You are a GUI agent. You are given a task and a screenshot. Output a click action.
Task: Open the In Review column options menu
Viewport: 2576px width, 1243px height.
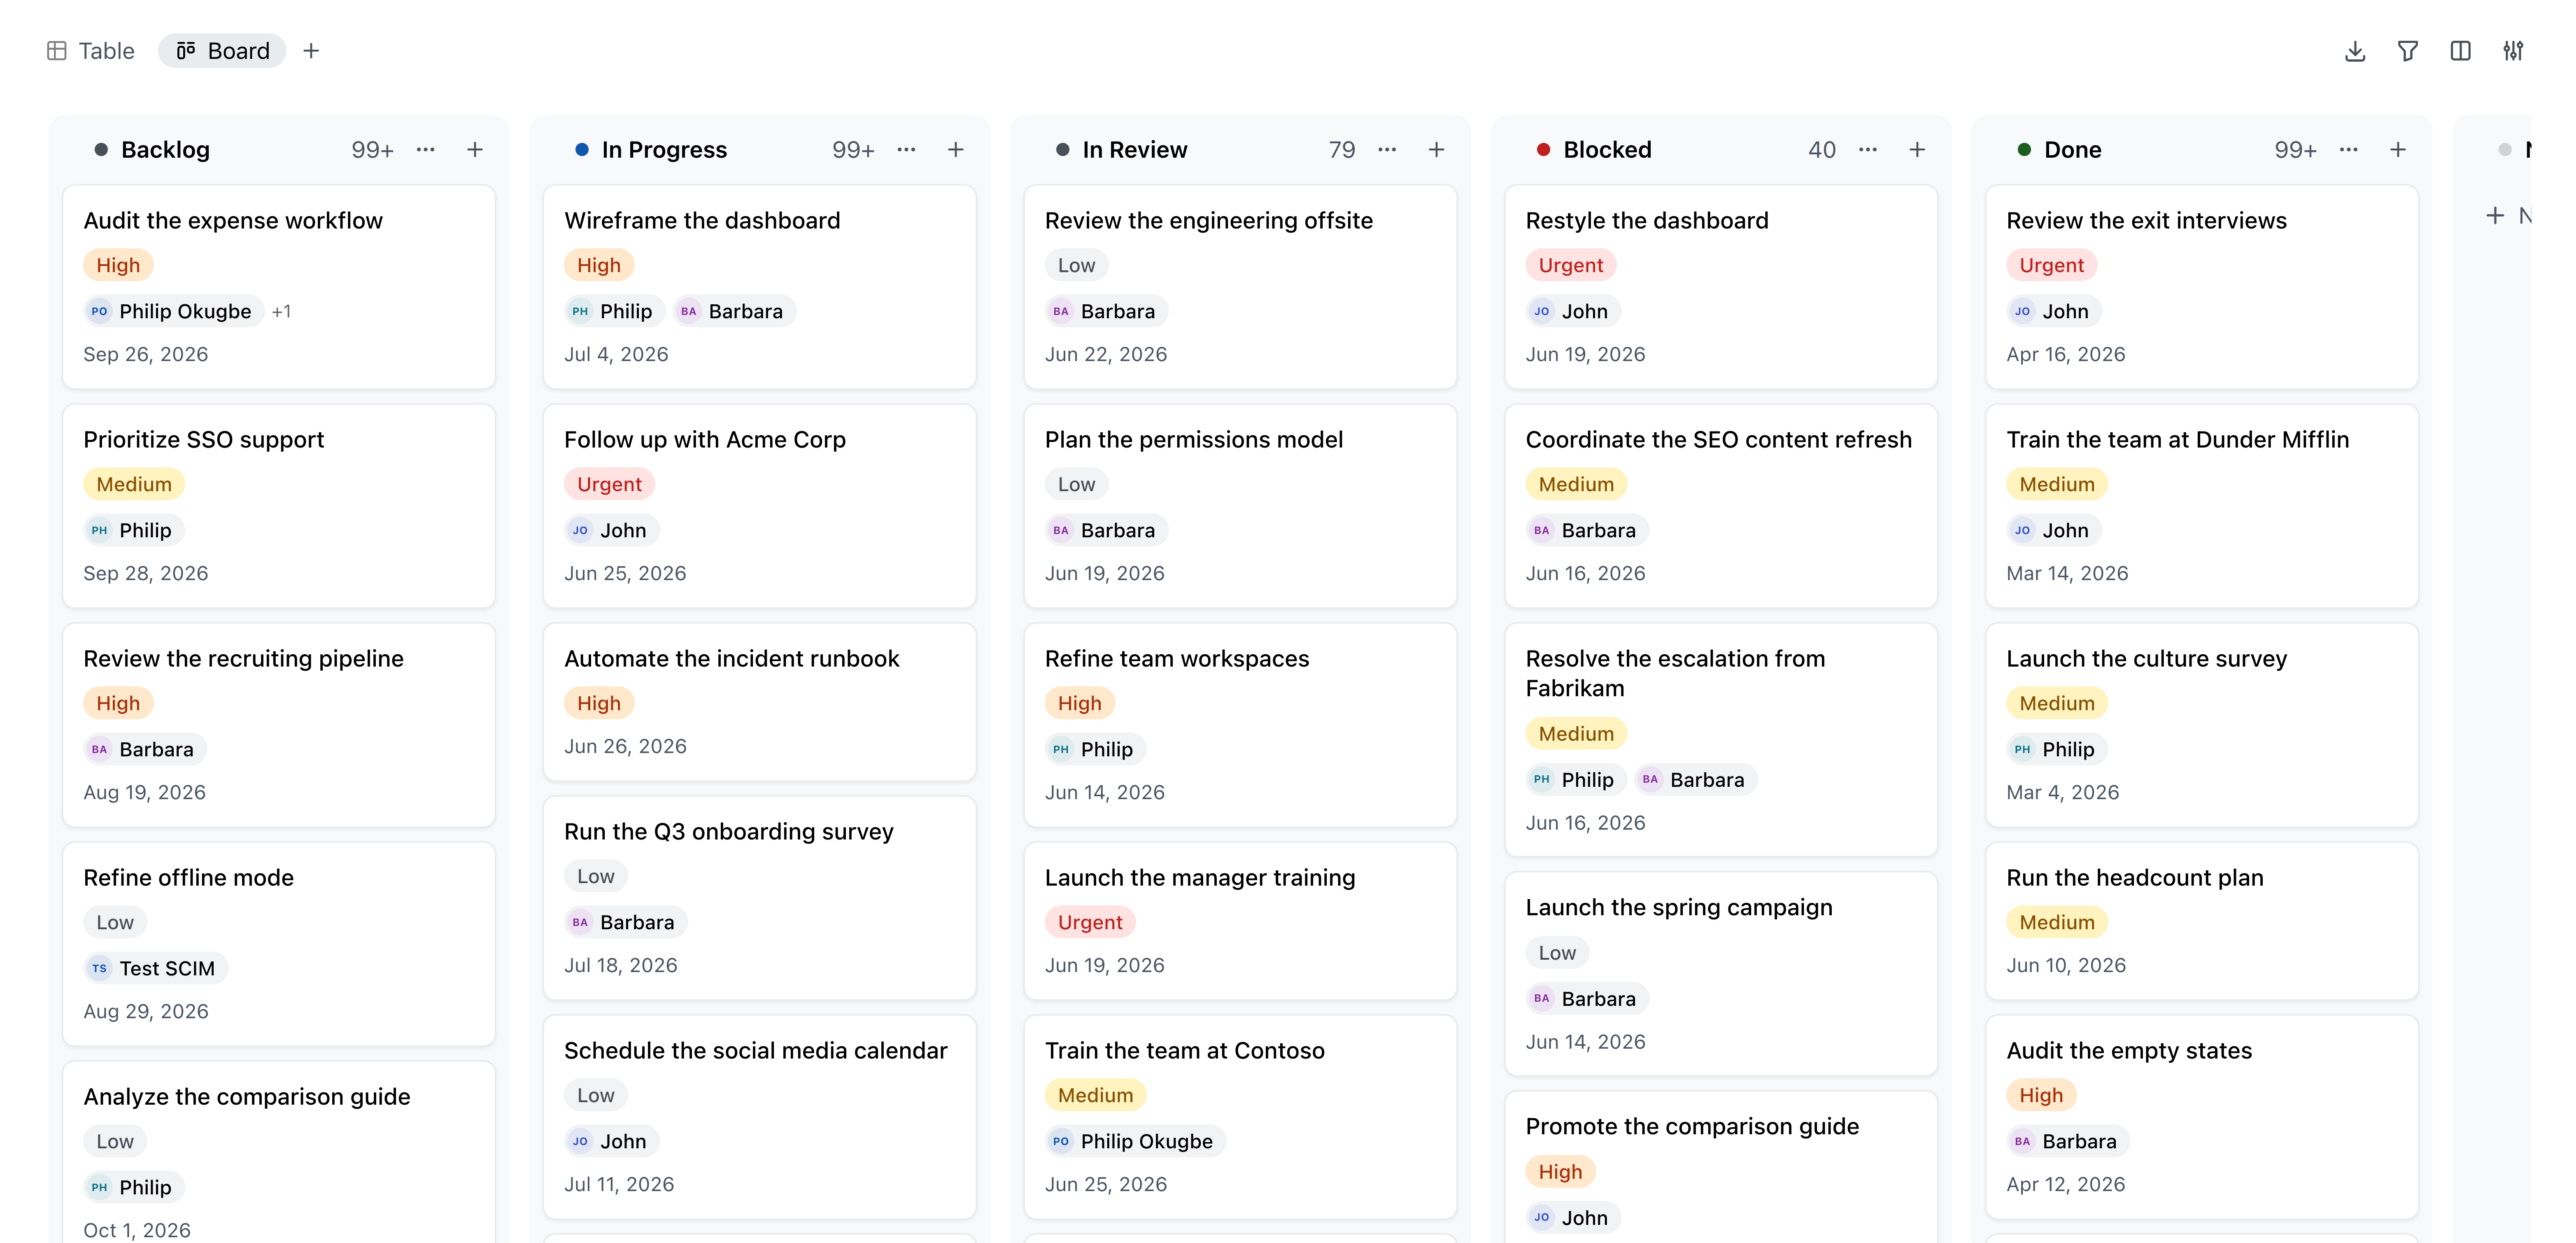coord(1388,150)
